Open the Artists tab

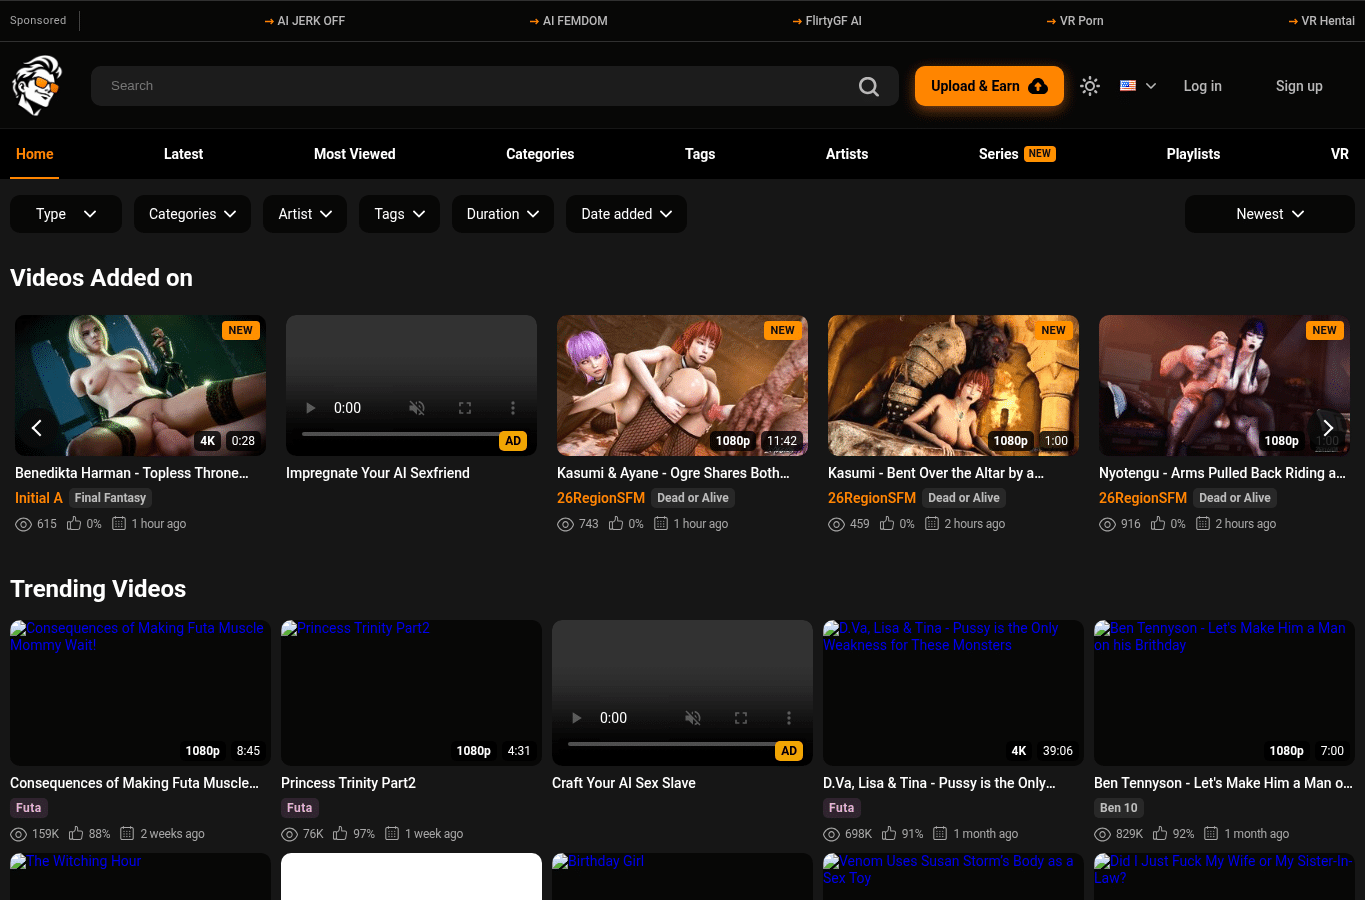847,154
